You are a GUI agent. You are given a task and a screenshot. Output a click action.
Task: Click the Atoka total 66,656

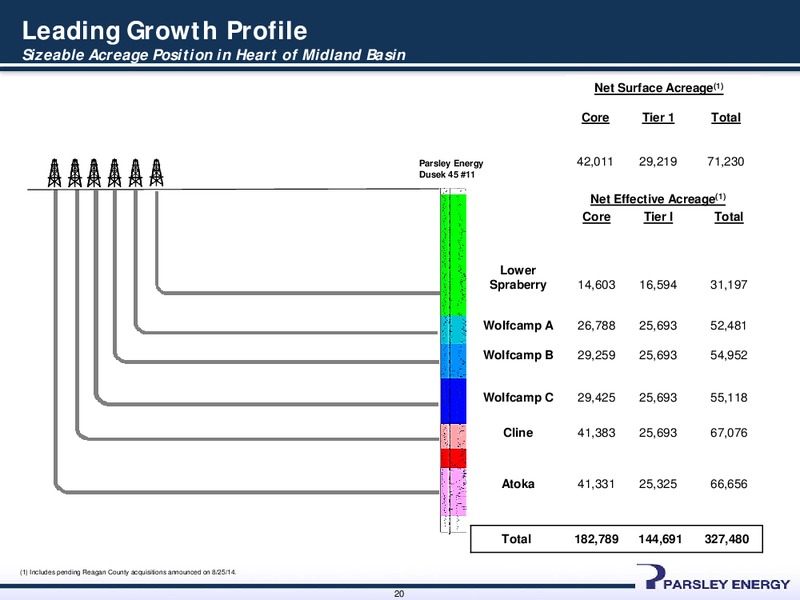(729, 484)
